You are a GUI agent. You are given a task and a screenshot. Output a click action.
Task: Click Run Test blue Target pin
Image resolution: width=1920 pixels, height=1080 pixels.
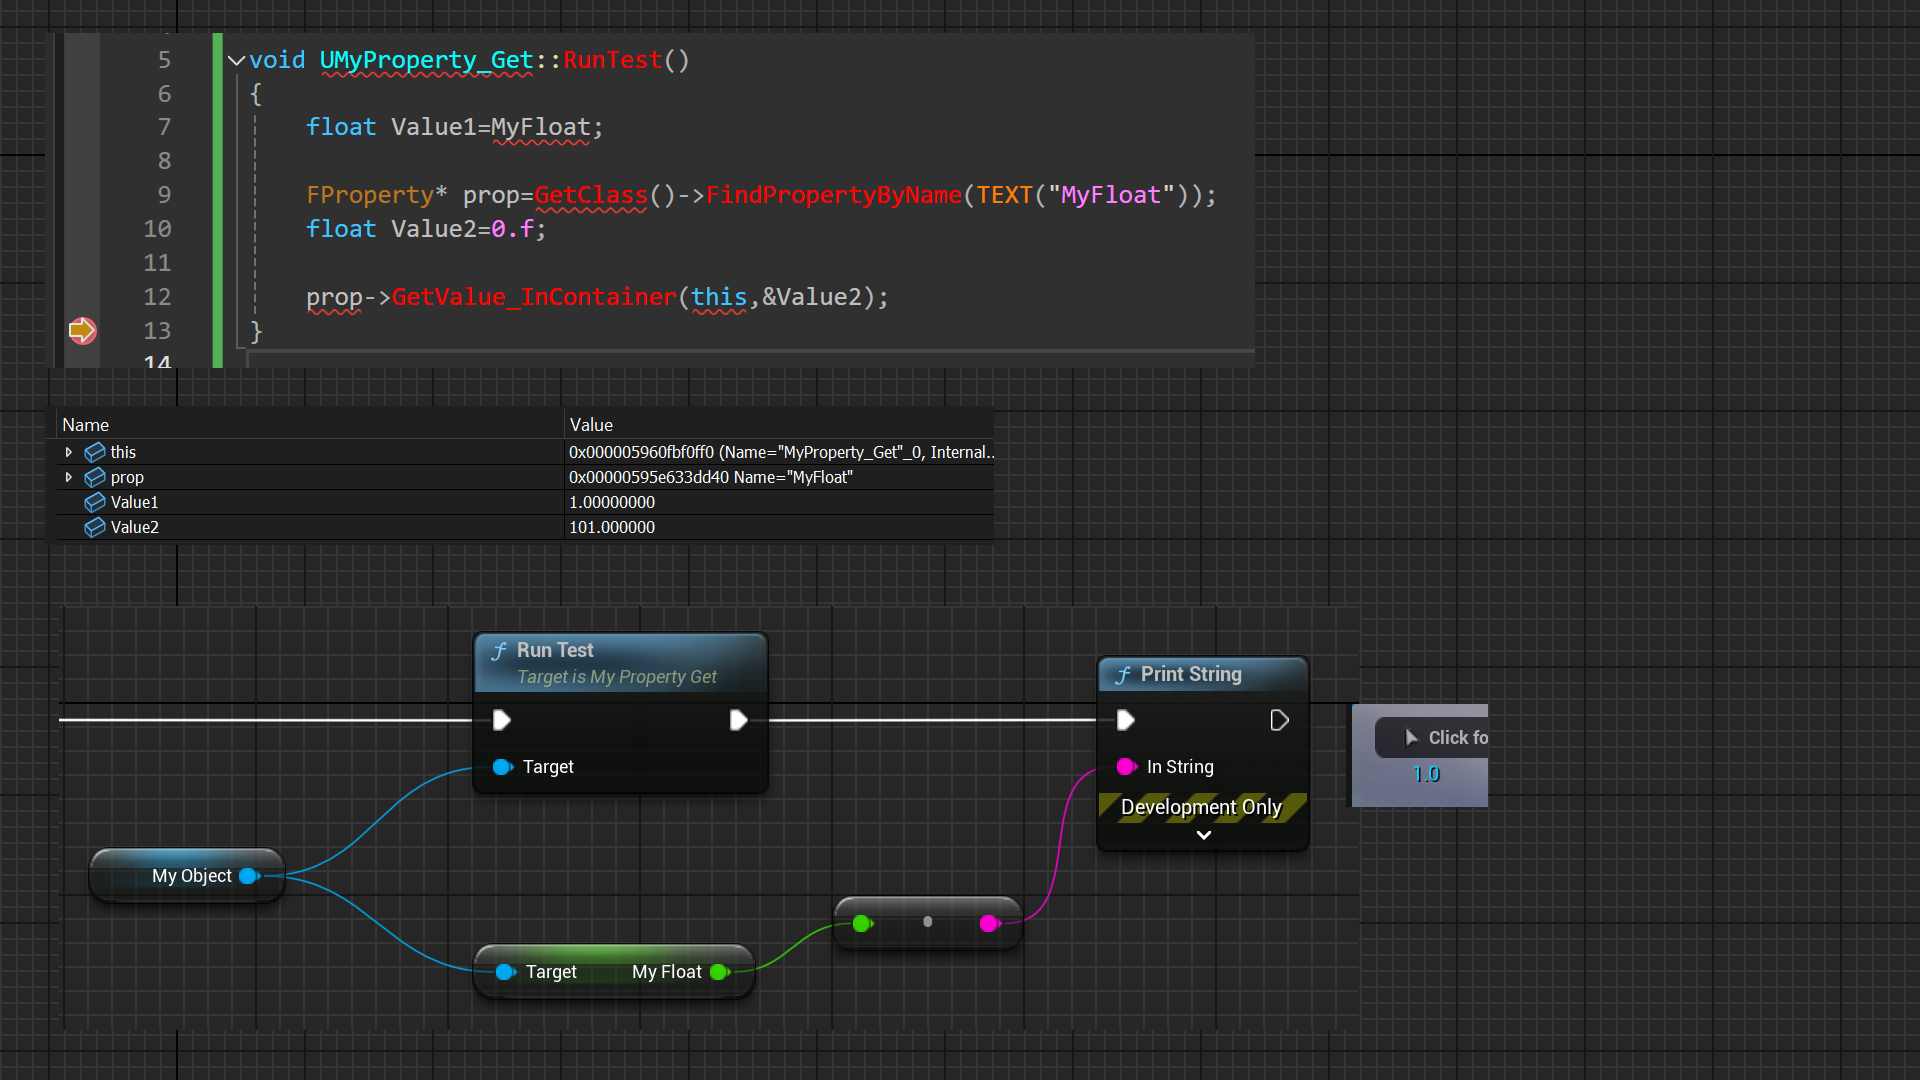(x=502, y=767)
